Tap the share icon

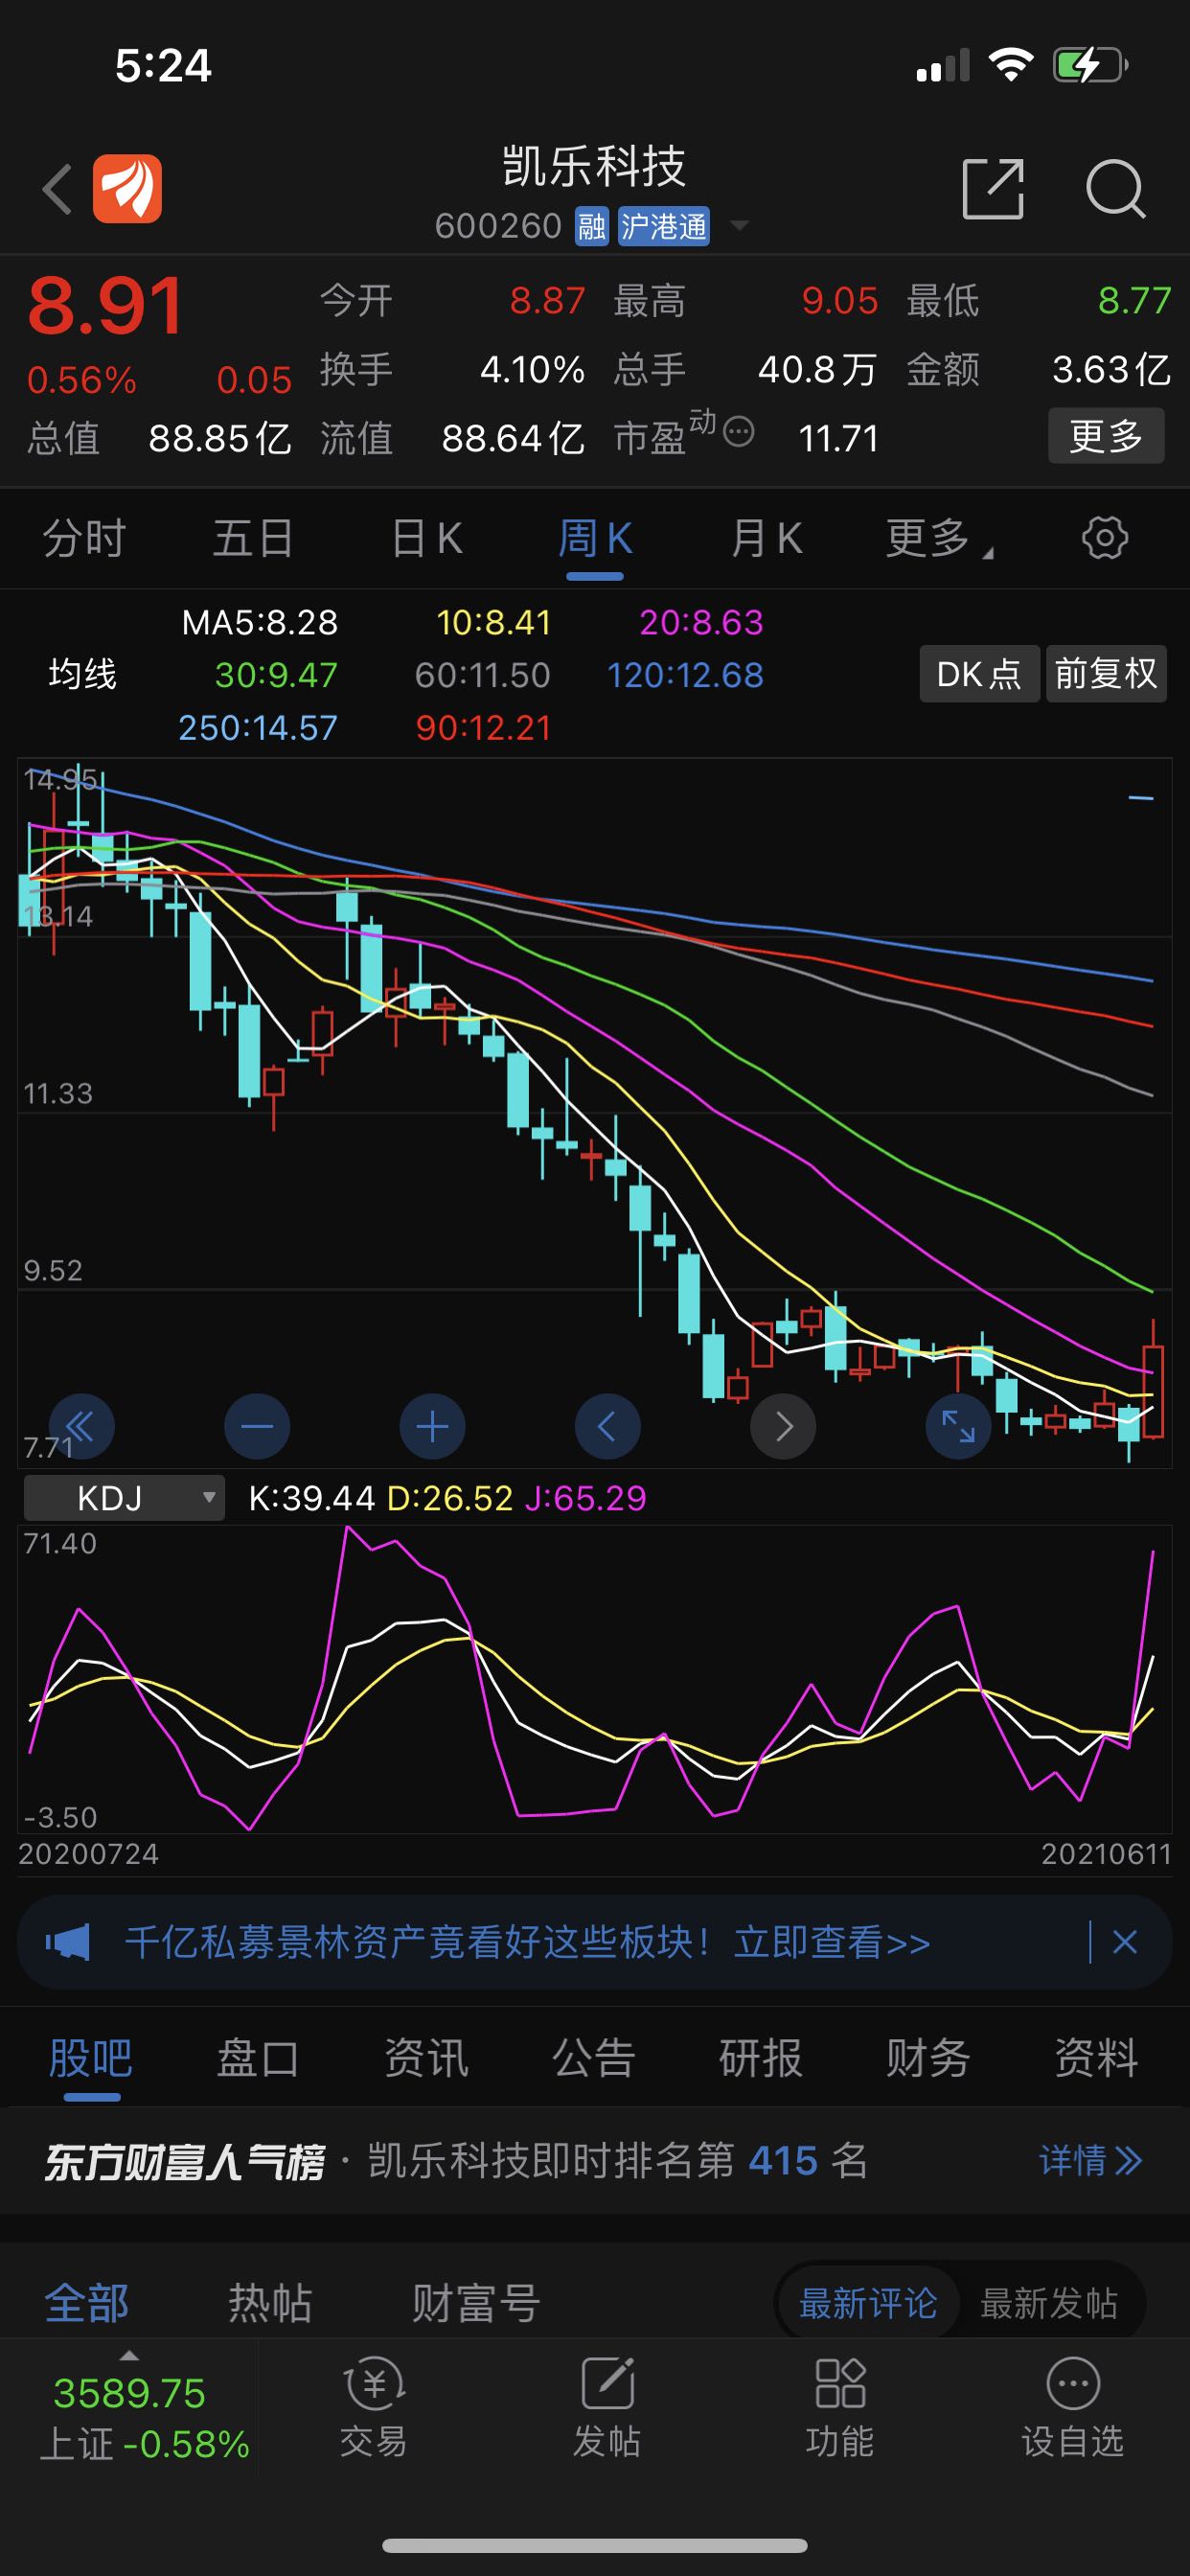pyautogui.click(x=992, y=188)
